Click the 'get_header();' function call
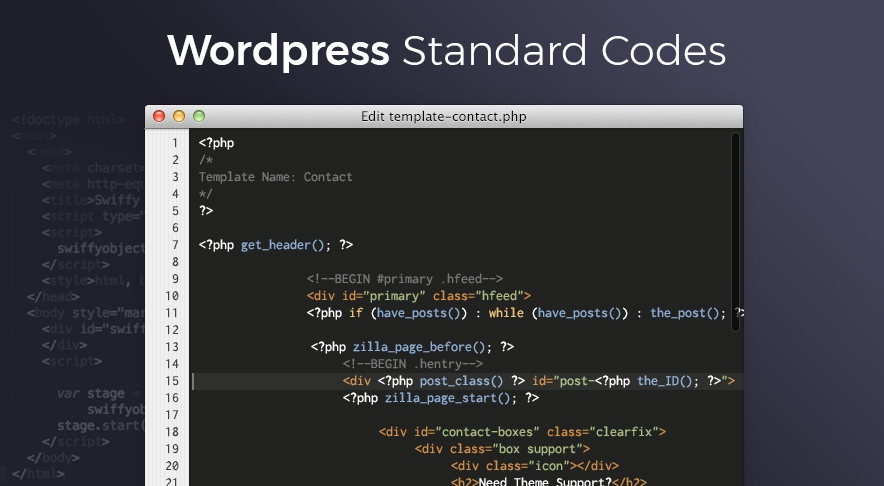884x486 pixels. 286,245
